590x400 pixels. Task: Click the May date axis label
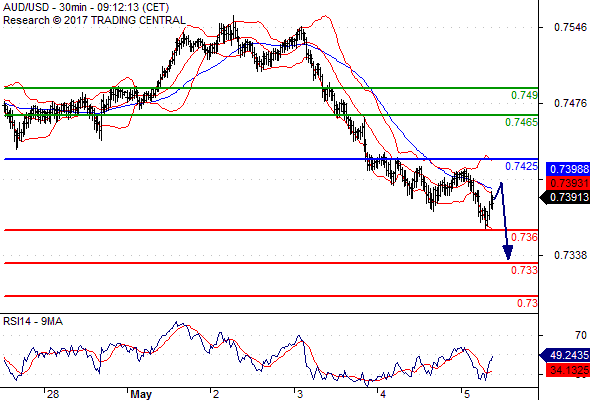click(x=141, y=394)
